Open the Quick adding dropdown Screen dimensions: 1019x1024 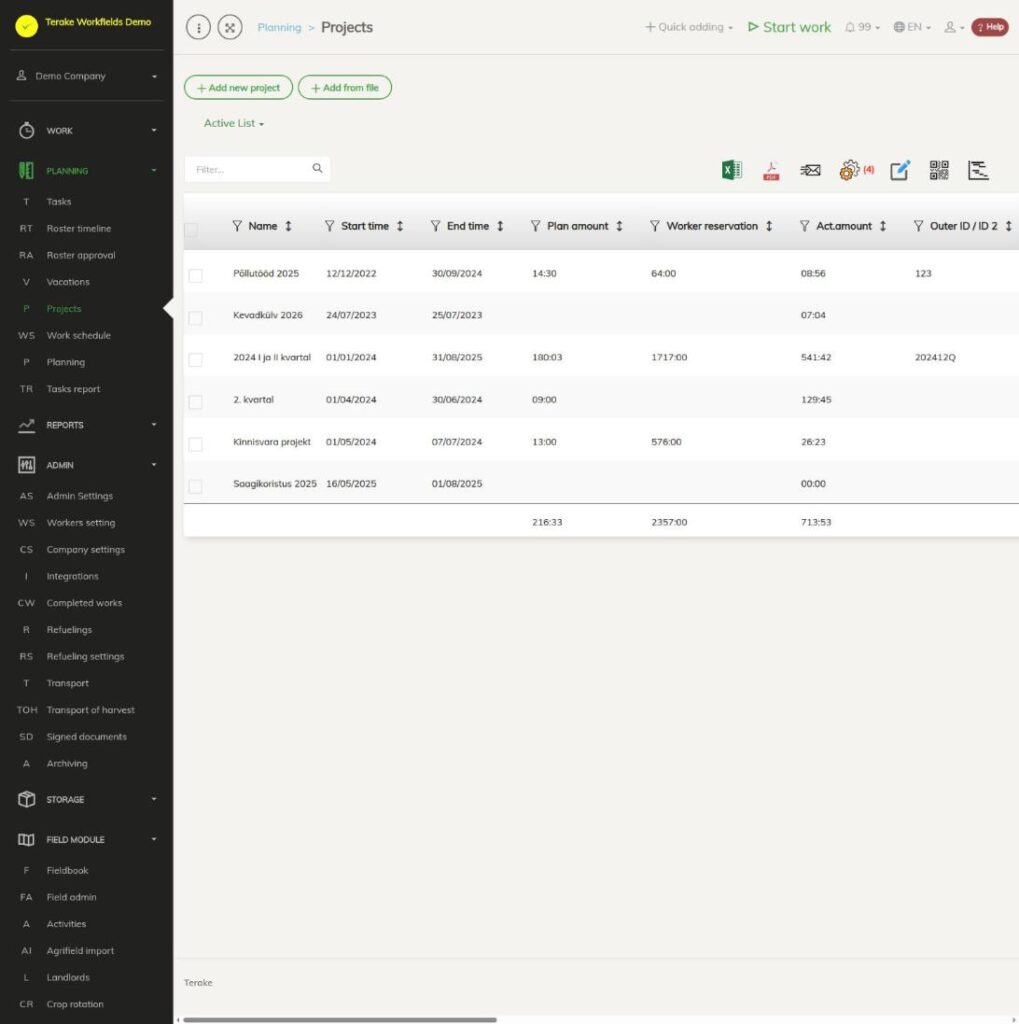pos(689,27)
